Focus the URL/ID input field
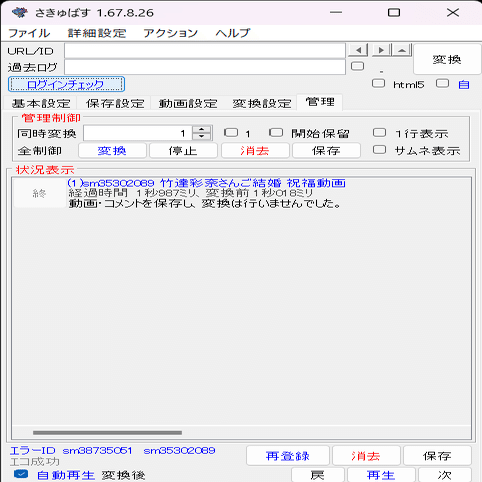 click(x=205, y=51)
